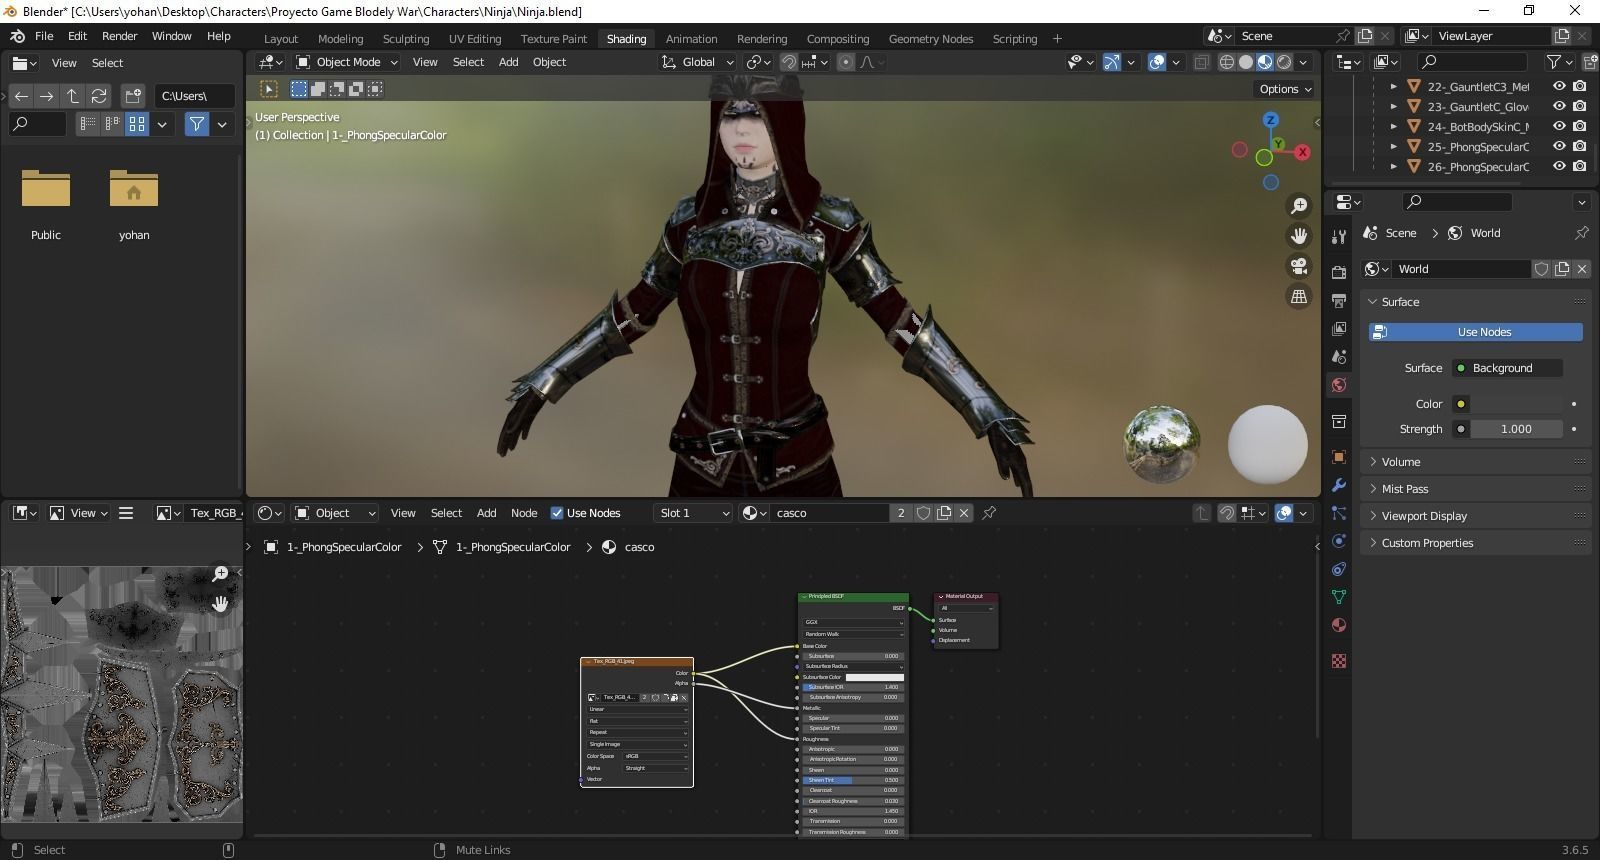Disable 25-_PhongSpecularC render camera icon
Screen dimensions: 1600x860
click(1580, 147)
